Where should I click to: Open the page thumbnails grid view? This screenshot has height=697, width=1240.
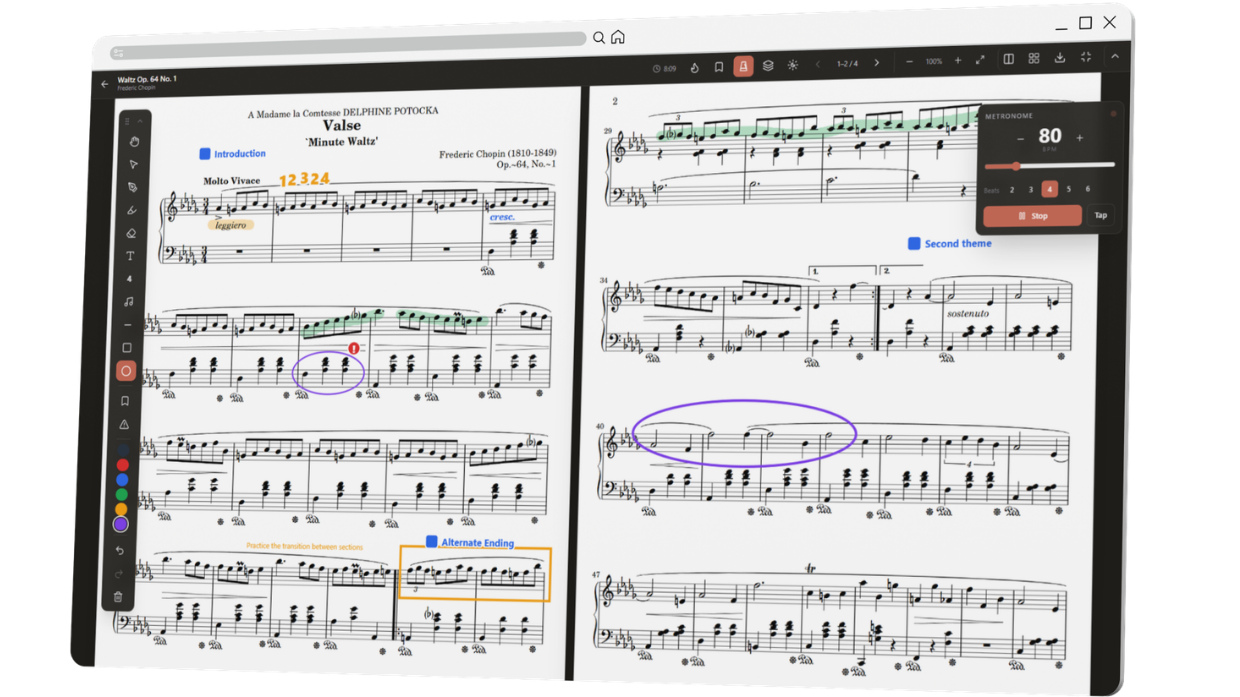[x=1034, y=59]
